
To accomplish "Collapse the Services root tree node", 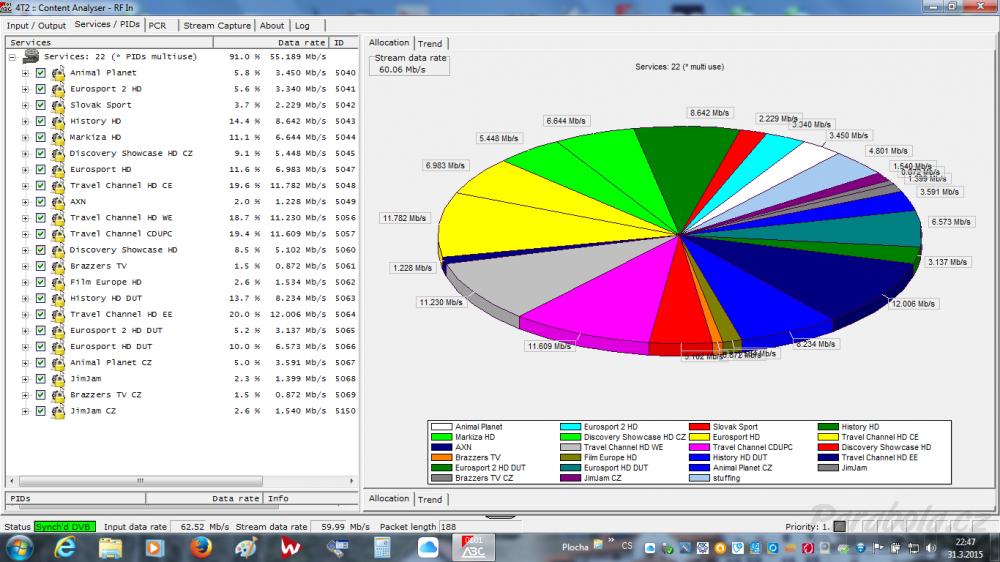I will click(12, 57).
